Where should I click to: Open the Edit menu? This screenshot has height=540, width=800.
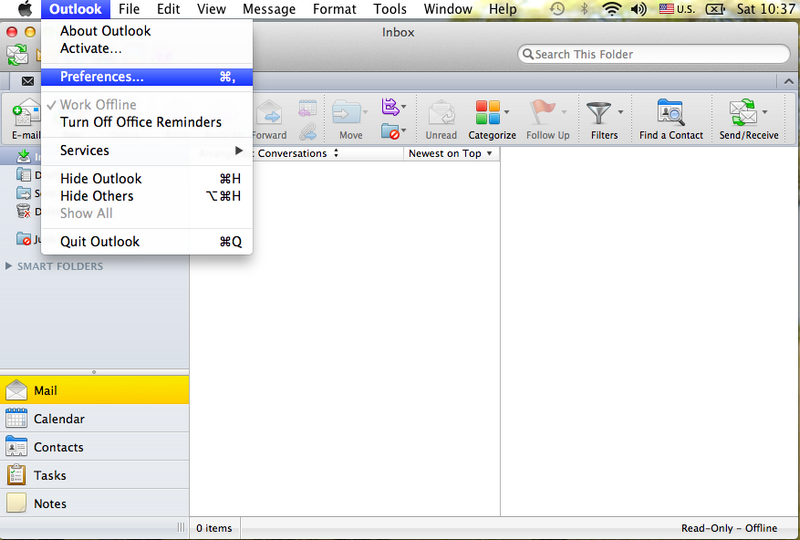point(168,9)
